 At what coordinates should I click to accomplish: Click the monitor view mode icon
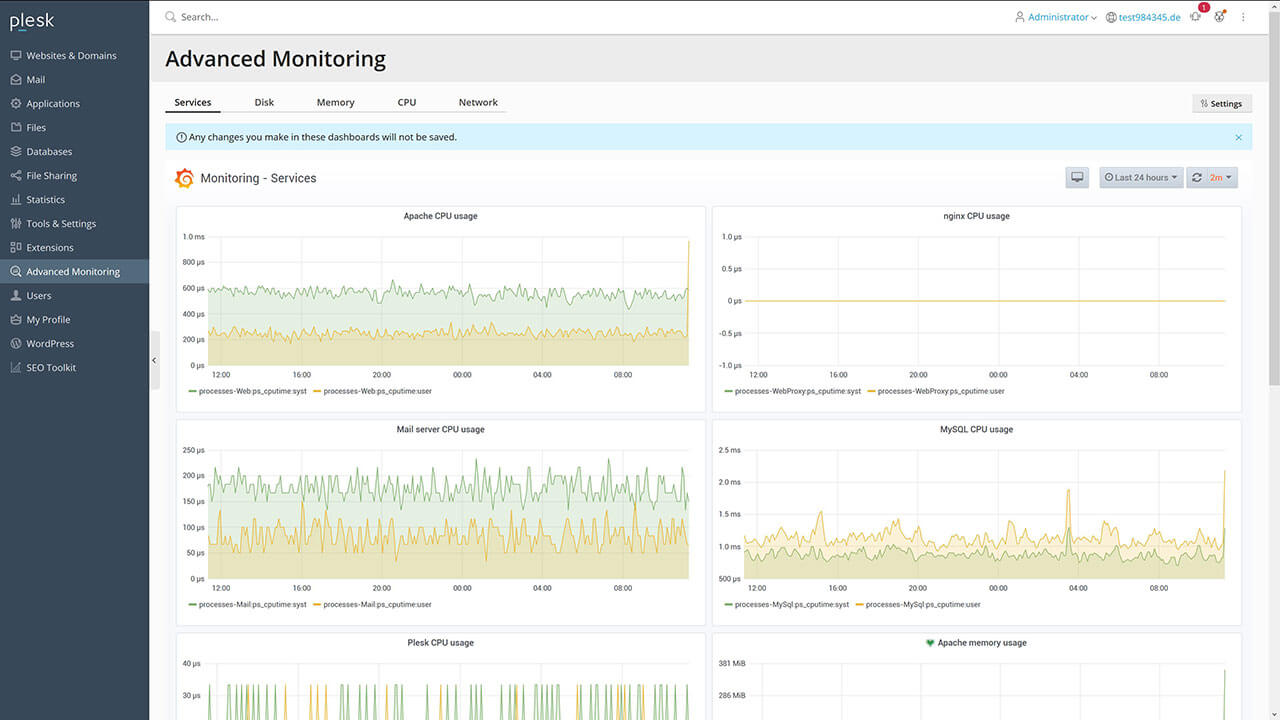point(1077,178)
